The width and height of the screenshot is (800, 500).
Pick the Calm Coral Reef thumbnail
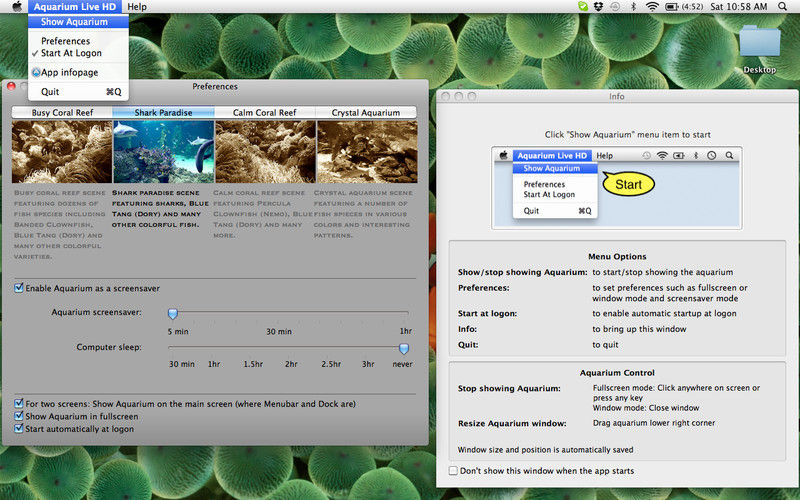265,152
